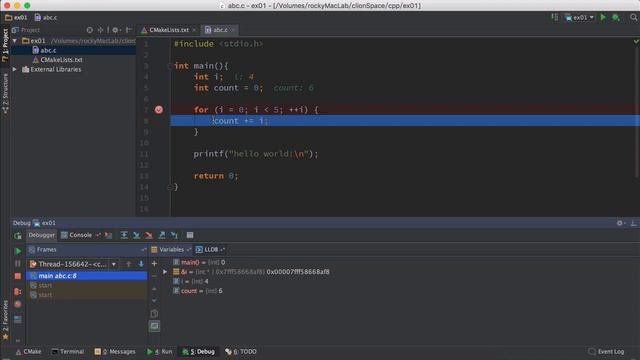
Task: Expand External Libraries tree node
Action: 15,69
